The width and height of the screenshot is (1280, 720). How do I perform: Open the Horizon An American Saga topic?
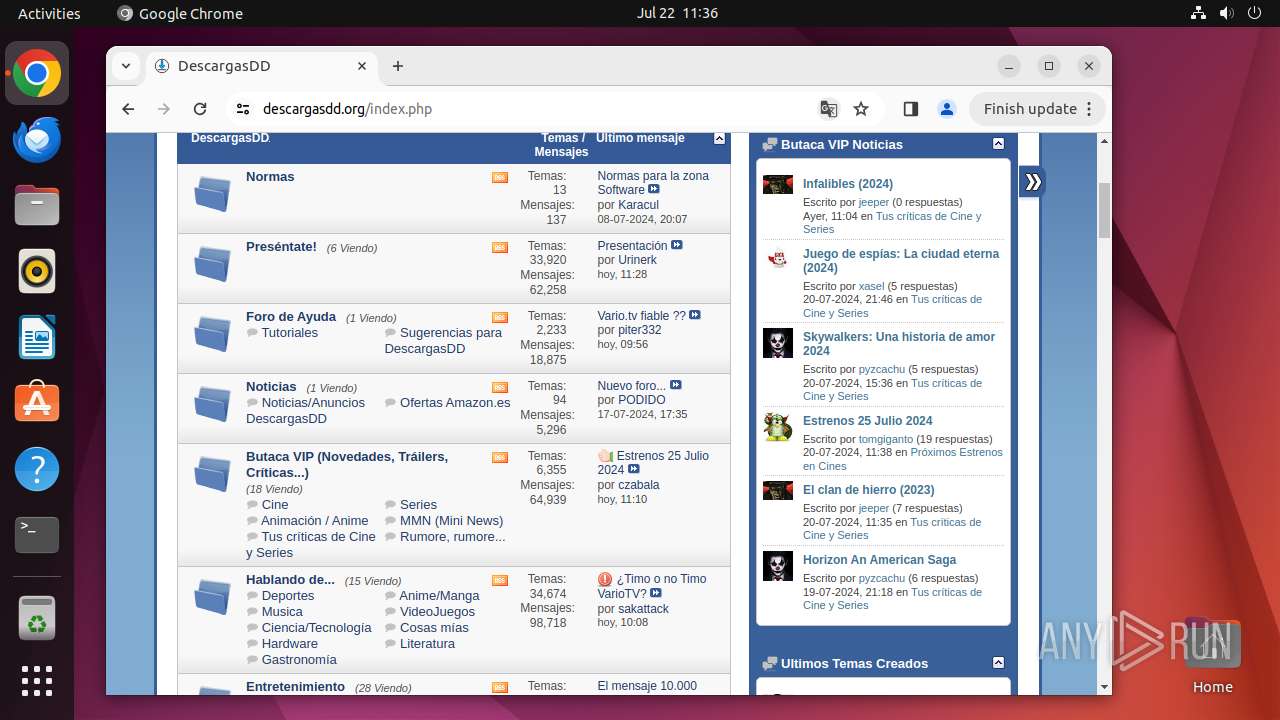[x=879, y=560]
